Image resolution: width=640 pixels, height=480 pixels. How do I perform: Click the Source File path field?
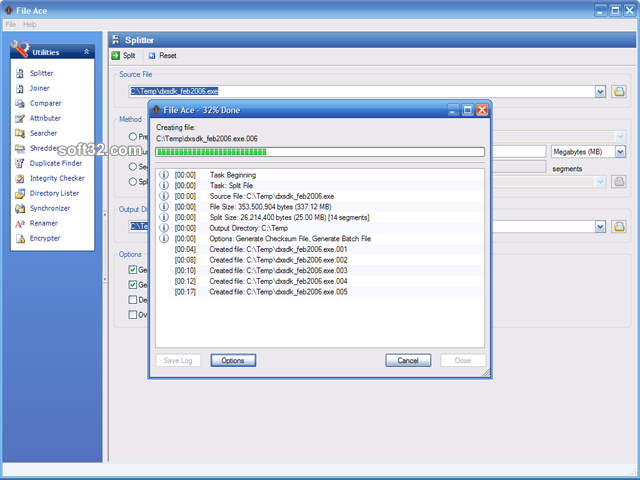point(362,91)
